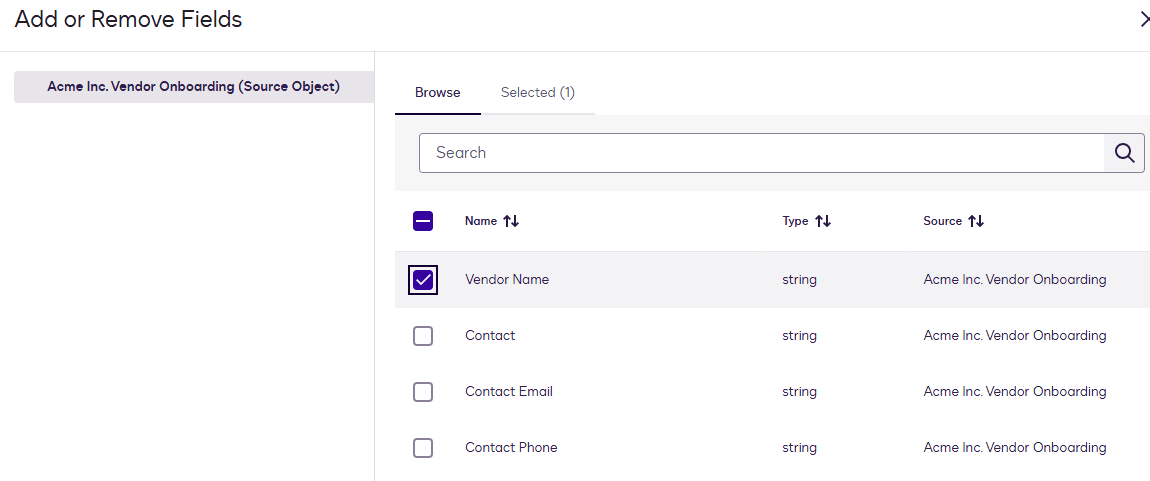
Task: Check the Contact field checkbox
Action: click(x=423, y=336)
